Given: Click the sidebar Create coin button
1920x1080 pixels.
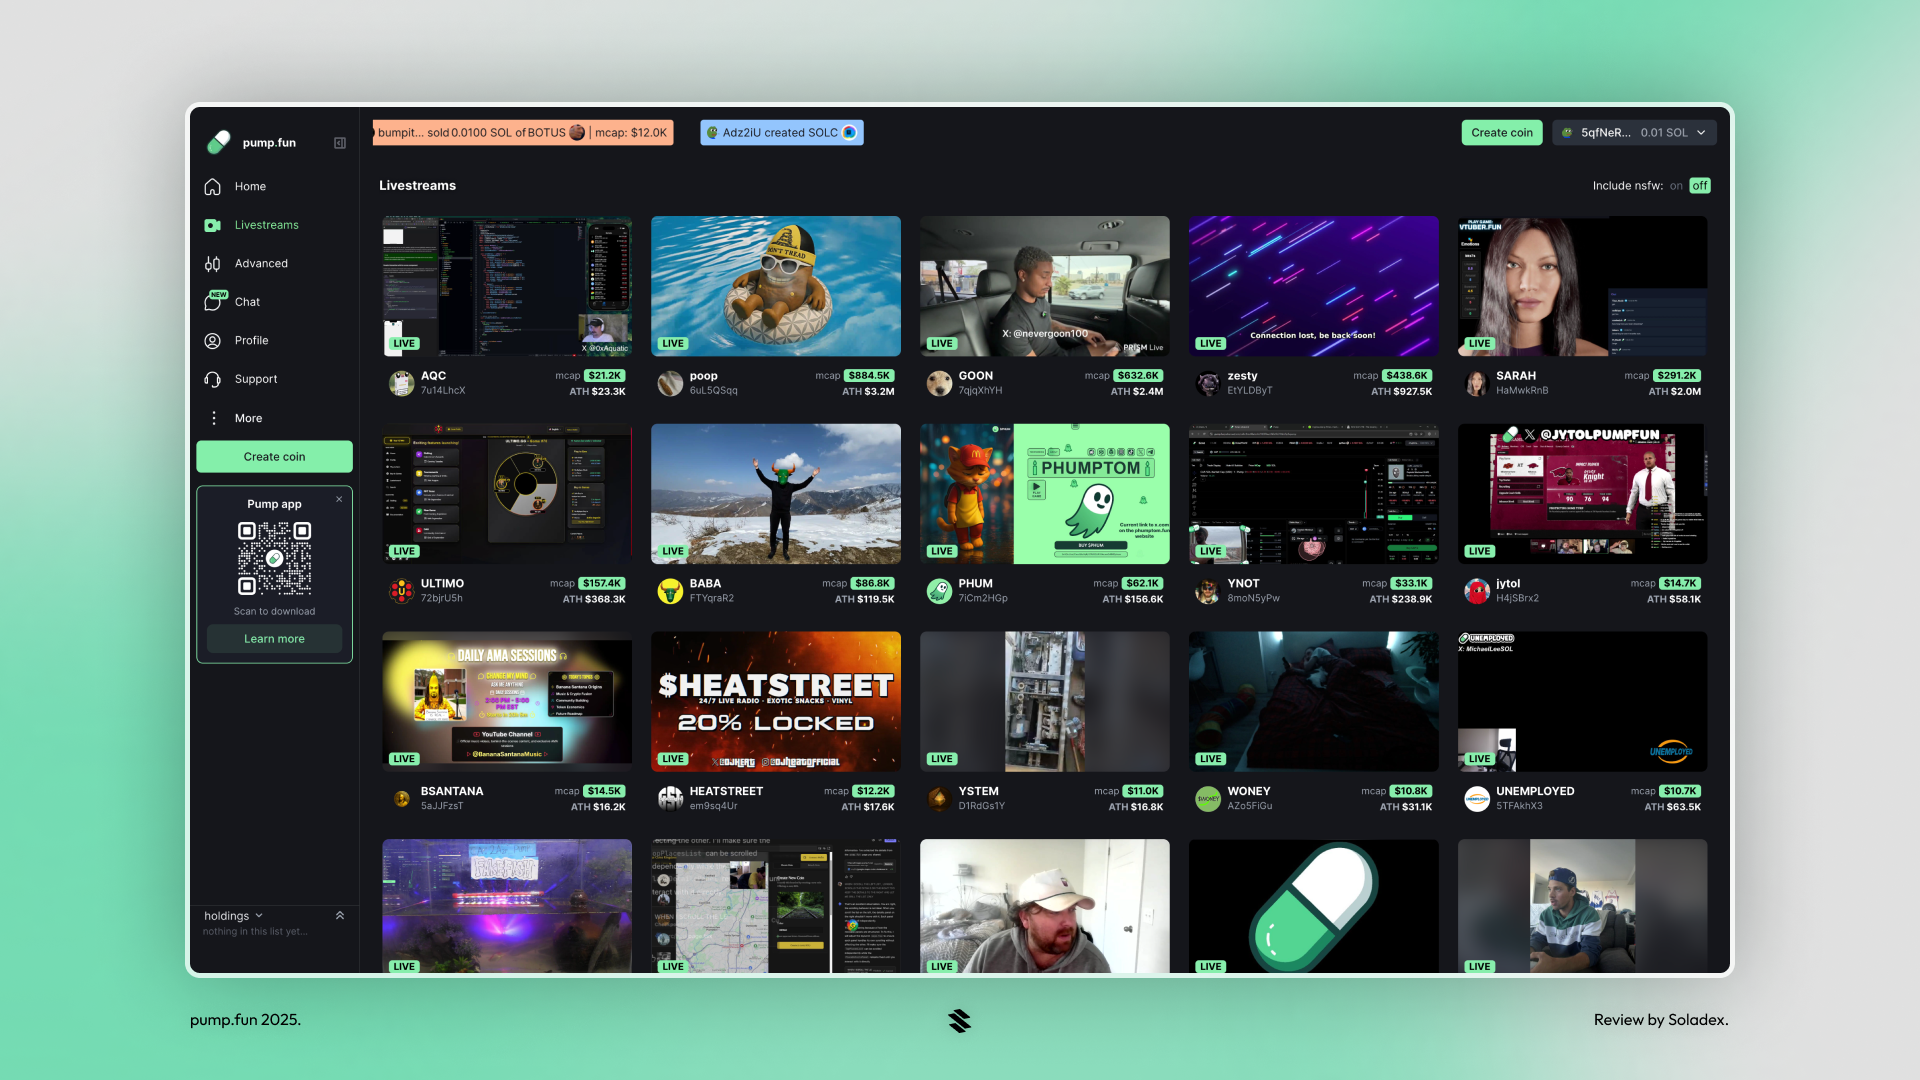Looking at the screenshot, I should (274, 457).
